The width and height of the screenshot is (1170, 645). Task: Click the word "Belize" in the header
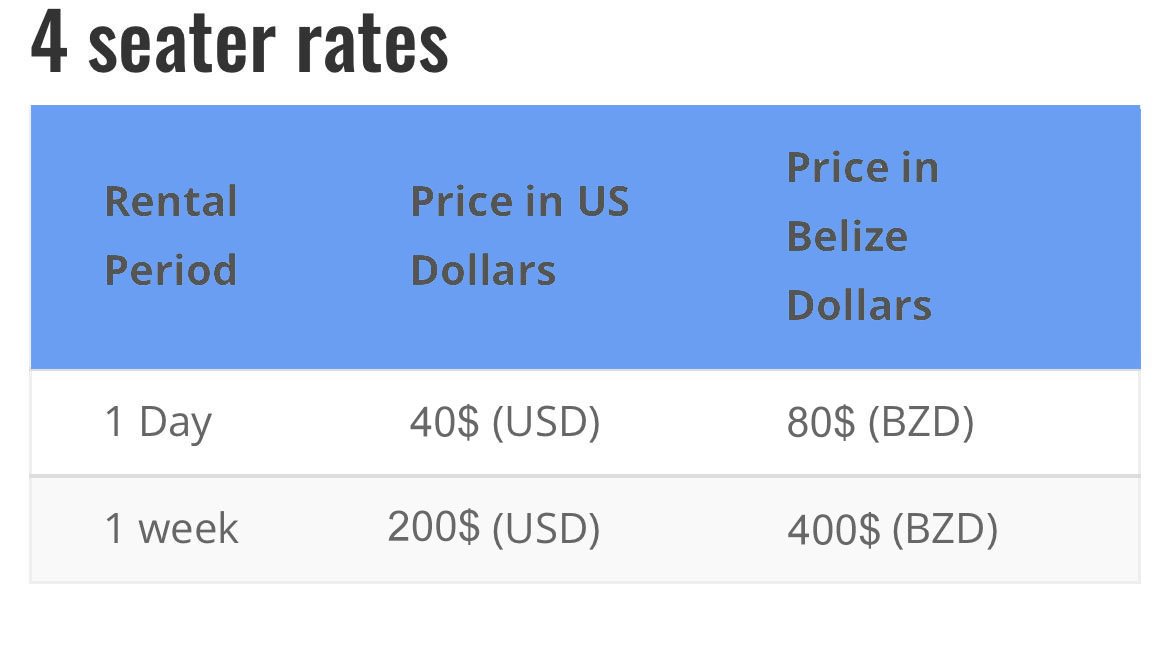coord(847,236)
